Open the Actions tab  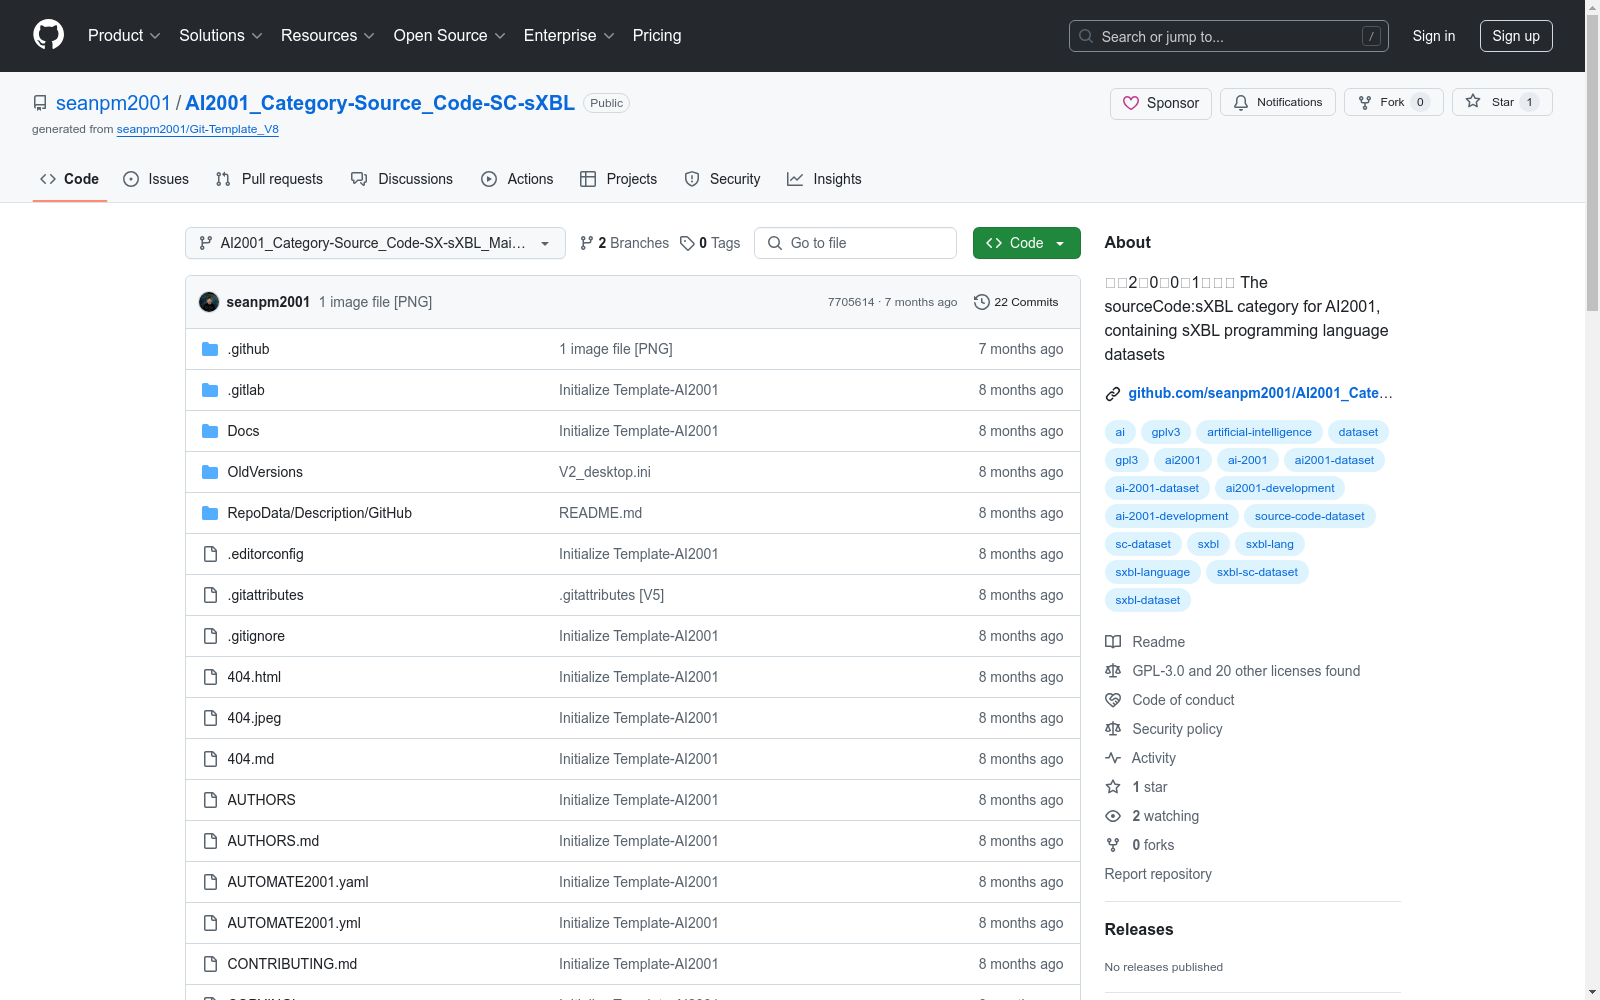point(517,179)
